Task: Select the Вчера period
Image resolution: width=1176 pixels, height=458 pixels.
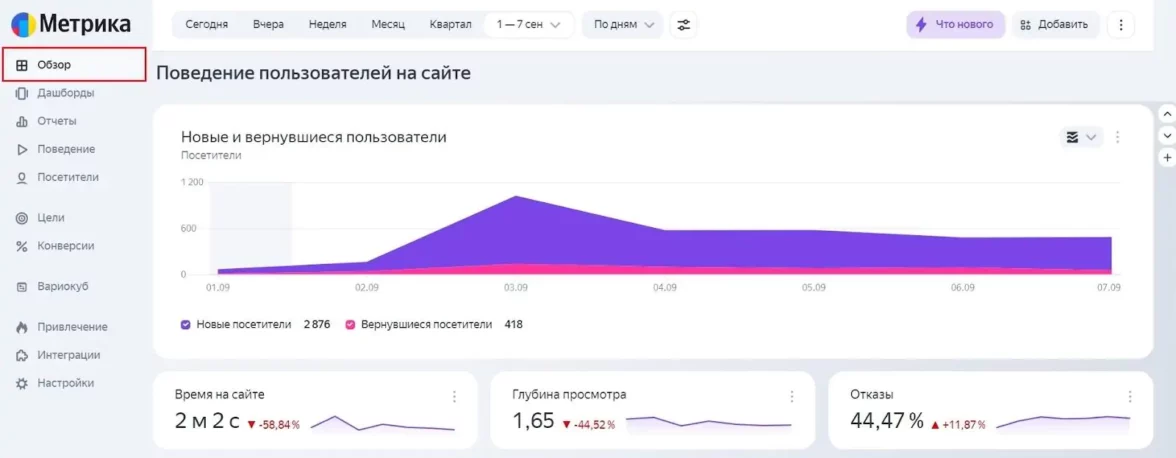Action: pyautogui.click(x=268, y=24)
